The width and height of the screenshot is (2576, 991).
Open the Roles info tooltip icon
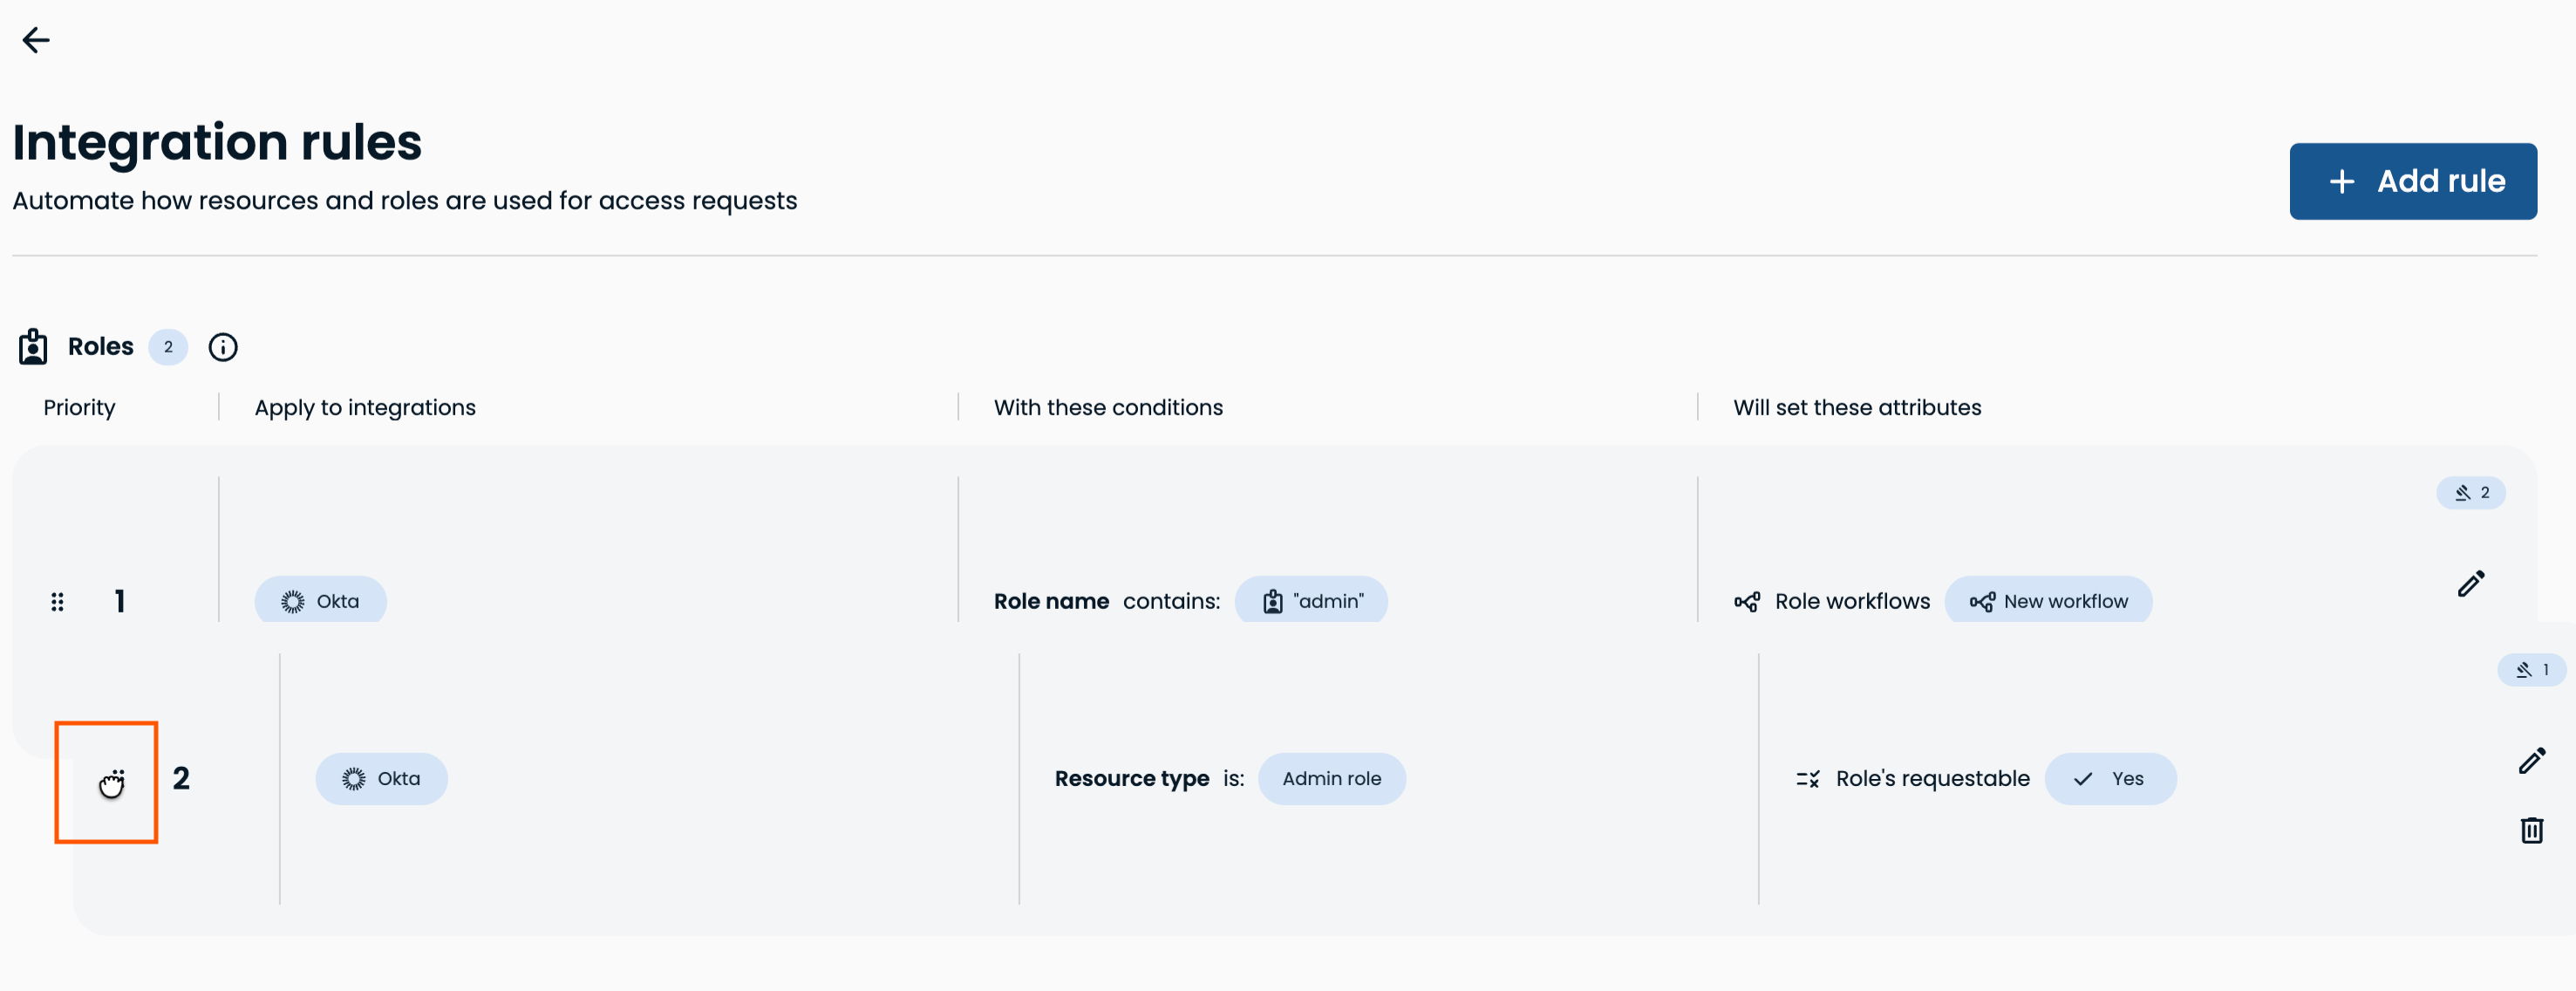click(x=223, y=347)
